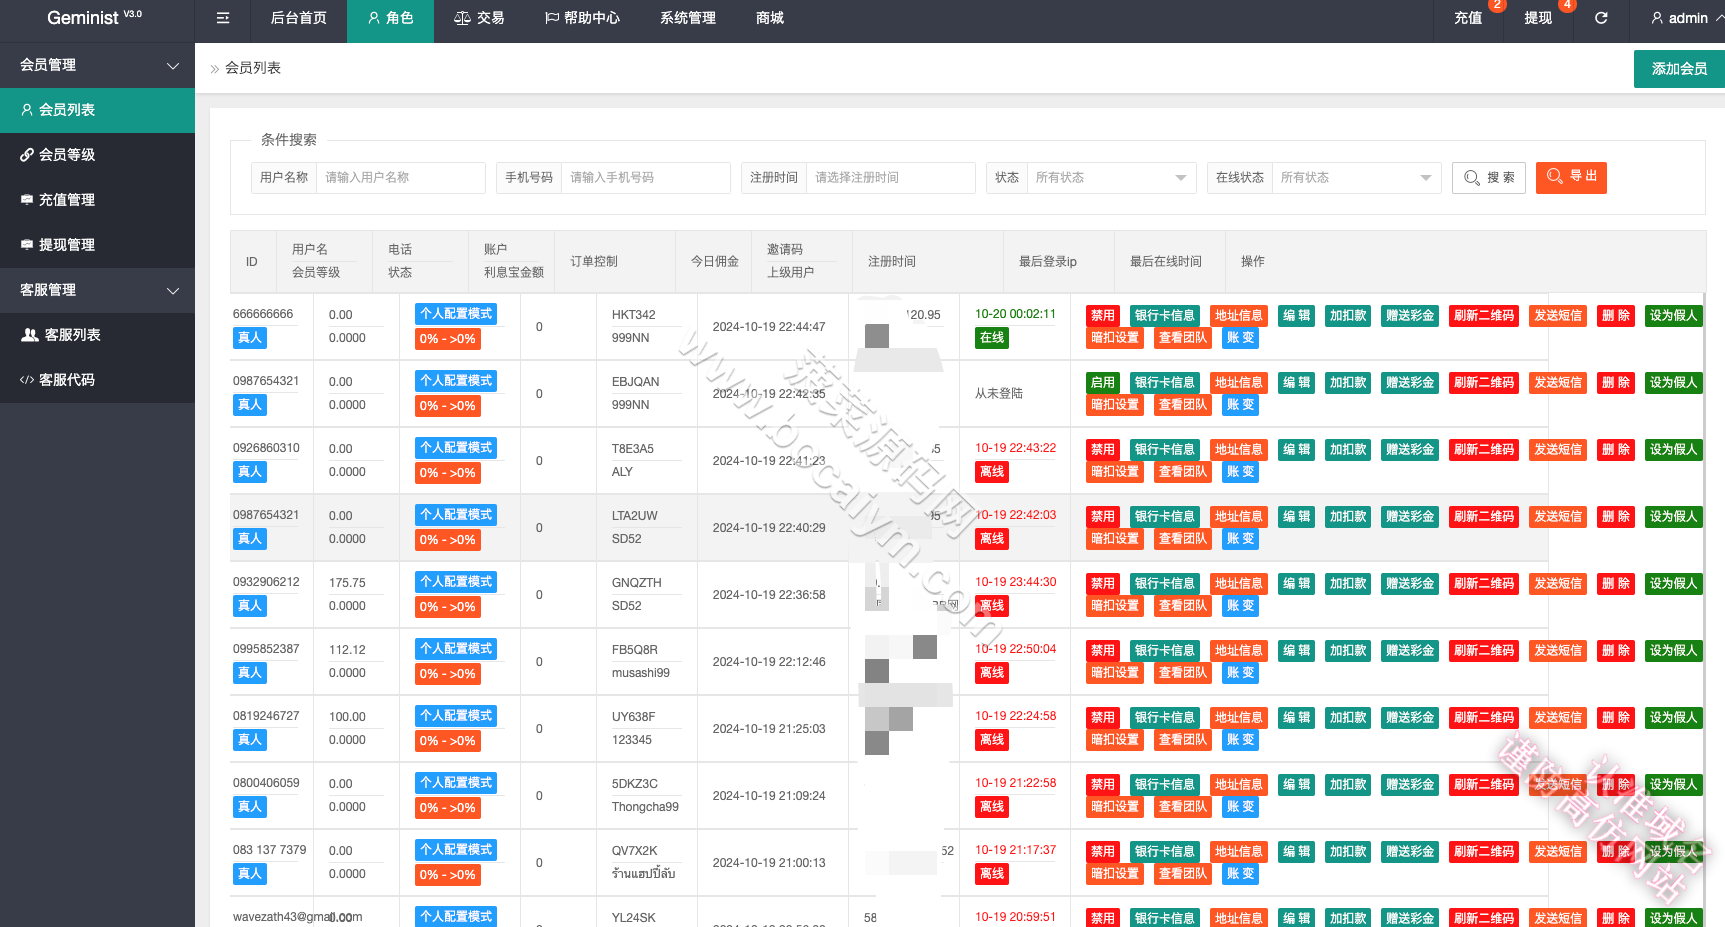This screenshot has width=1725, height=927.
Task: Open 地址信息 for user 0926860310
Action: pyautogui.click(x=1239, y=450)
